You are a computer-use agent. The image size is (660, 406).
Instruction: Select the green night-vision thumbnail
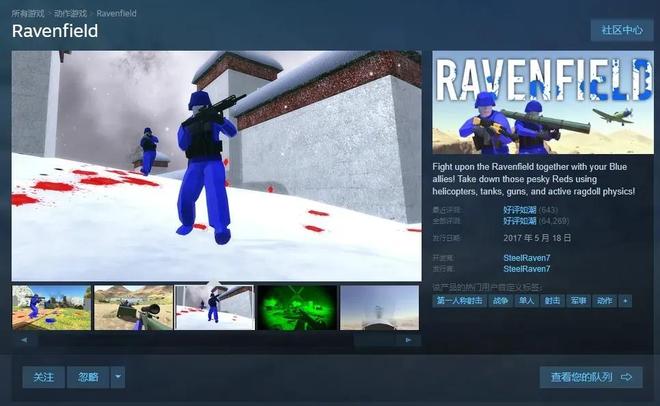(x=297, y=308)
